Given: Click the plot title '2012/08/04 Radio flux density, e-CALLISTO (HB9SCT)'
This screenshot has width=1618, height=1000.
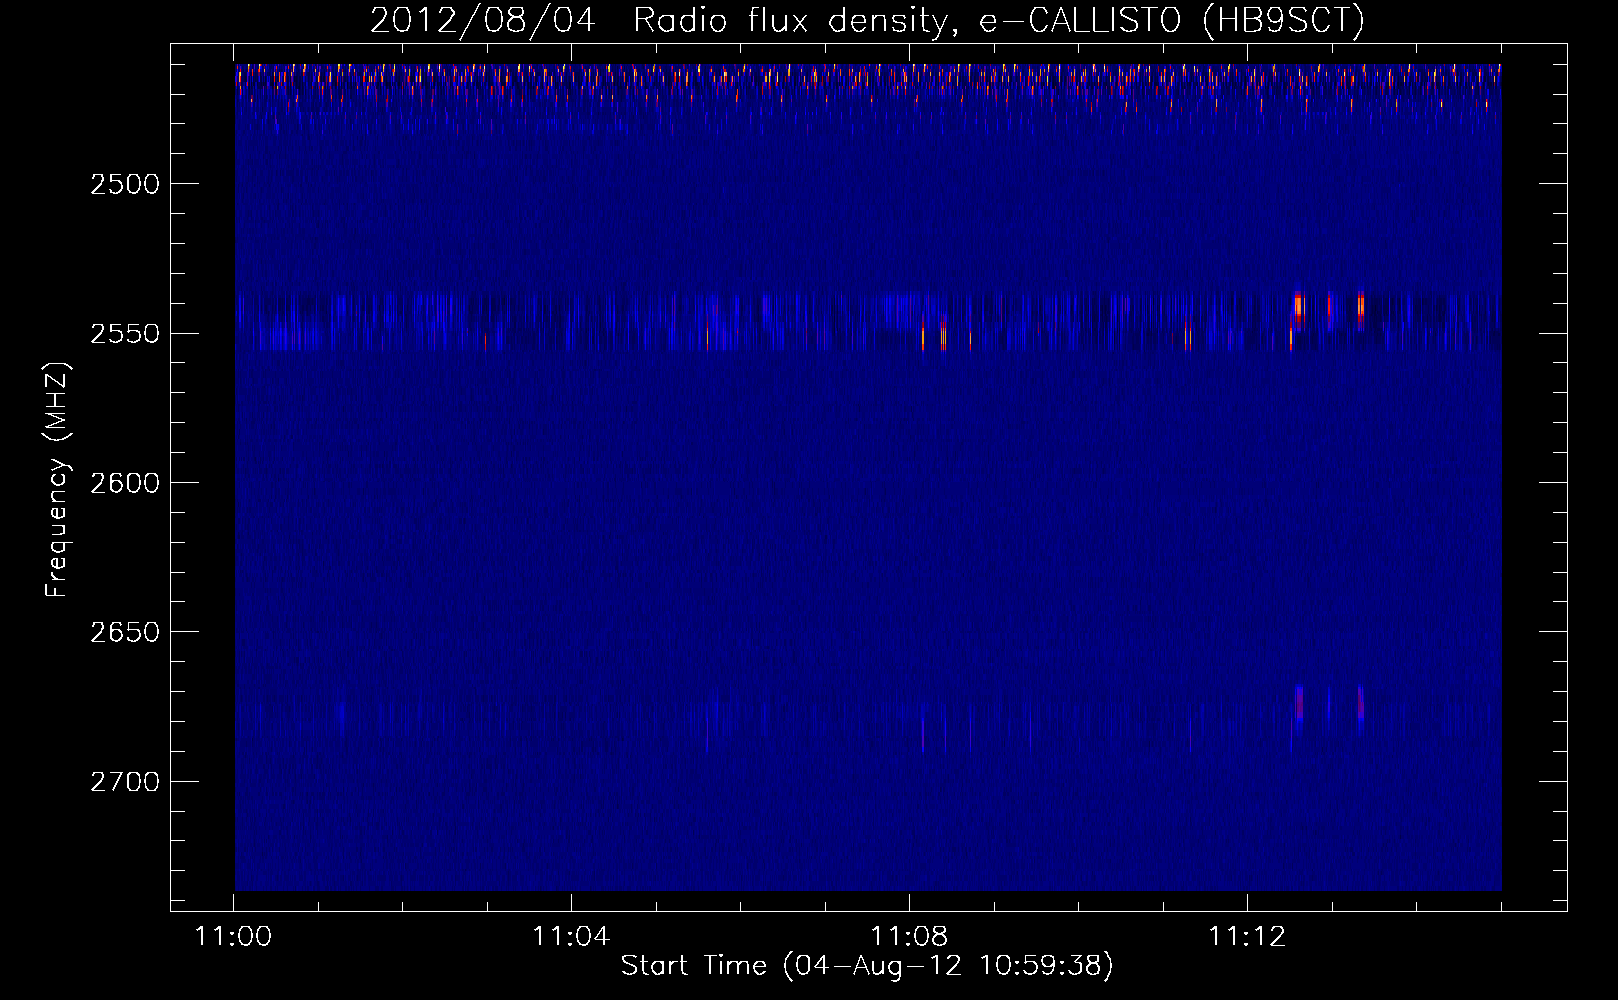Looking at the screenshot, I should (x=867, y=21).
